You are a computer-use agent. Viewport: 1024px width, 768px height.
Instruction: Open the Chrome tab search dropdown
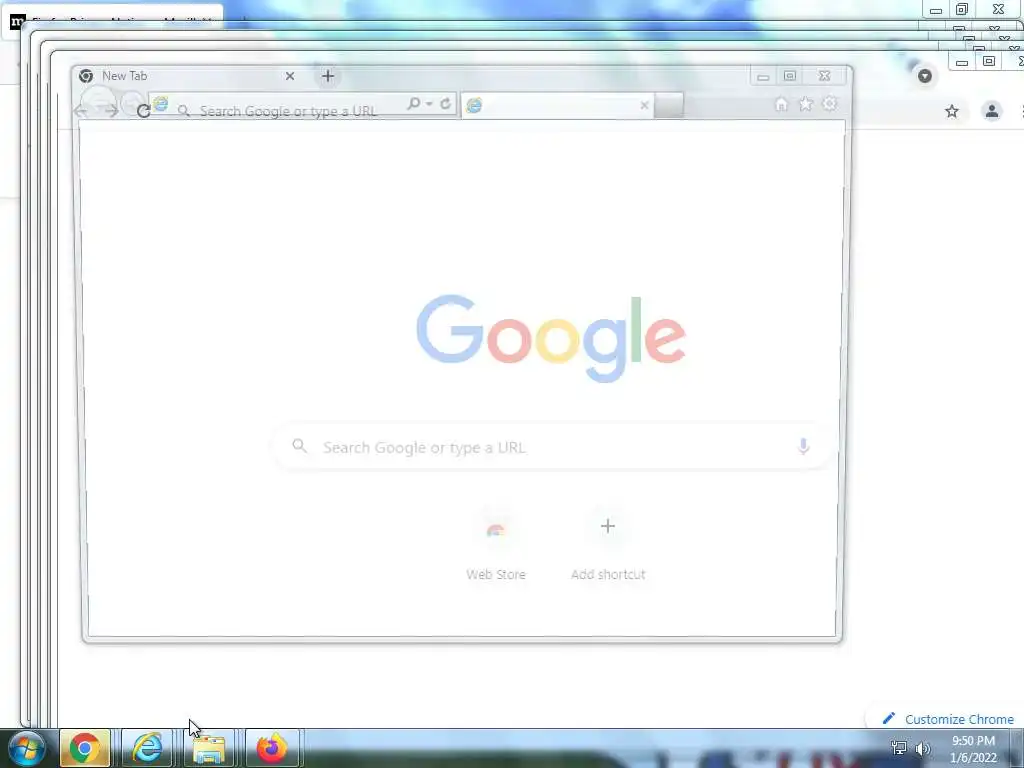(x=925, y=76)
